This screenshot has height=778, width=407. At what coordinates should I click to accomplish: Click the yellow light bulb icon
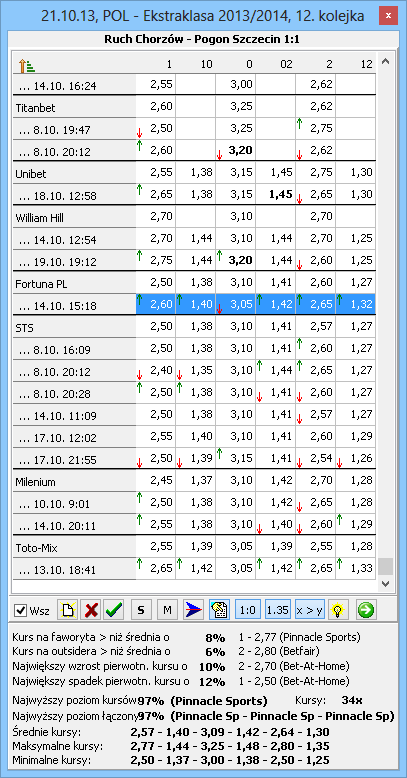(x=338, y=609)
